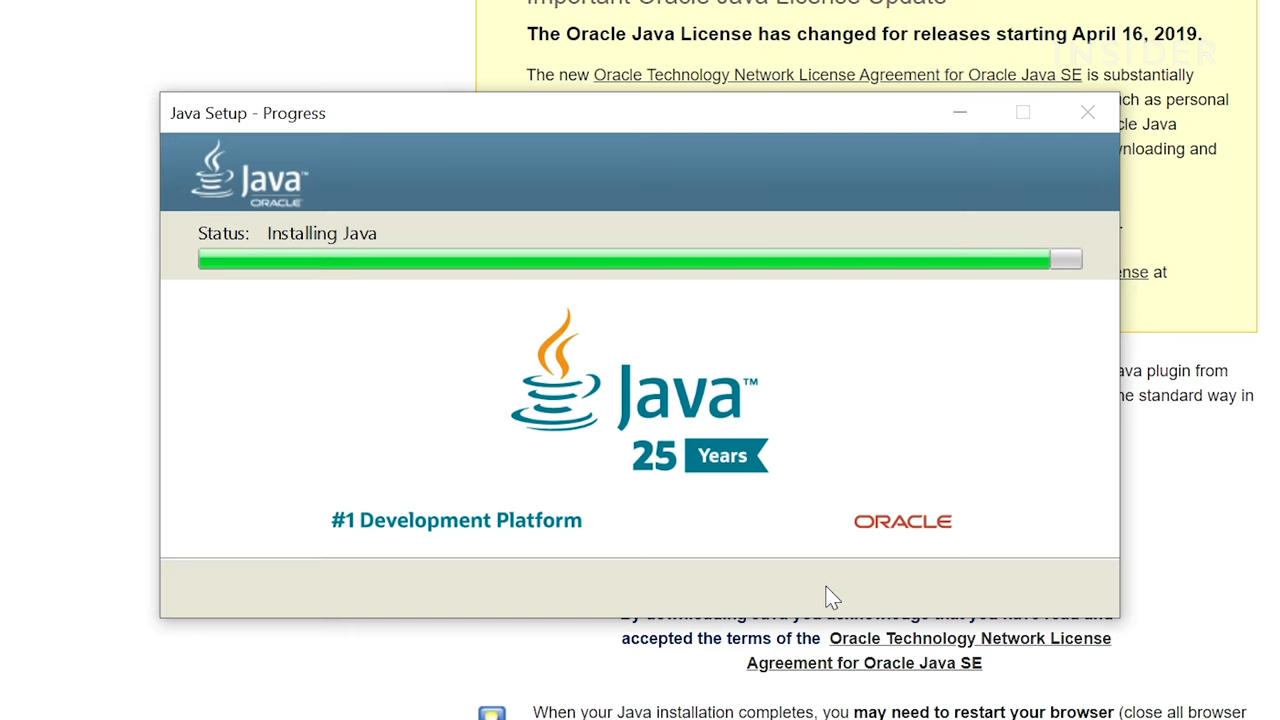Click the Java Oracle logo in installer header

coord(249,174)
